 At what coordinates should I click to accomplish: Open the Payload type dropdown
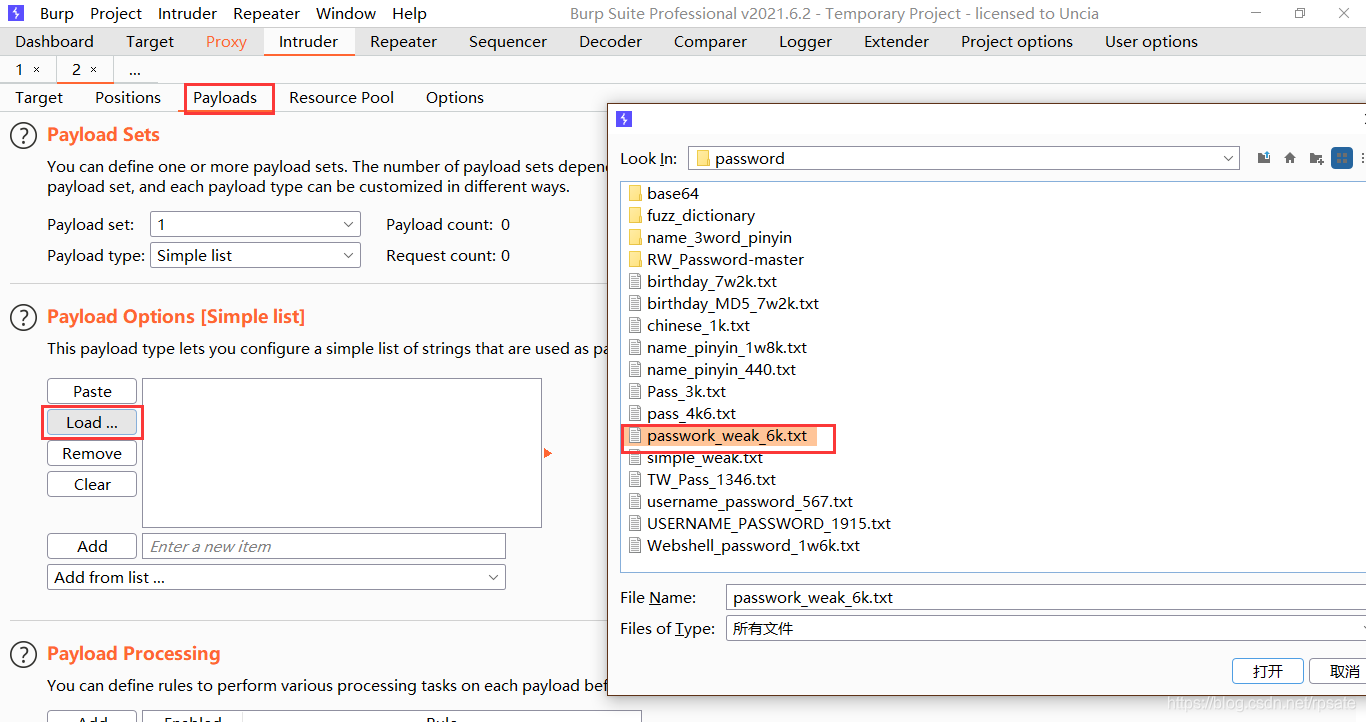(255, 256)
